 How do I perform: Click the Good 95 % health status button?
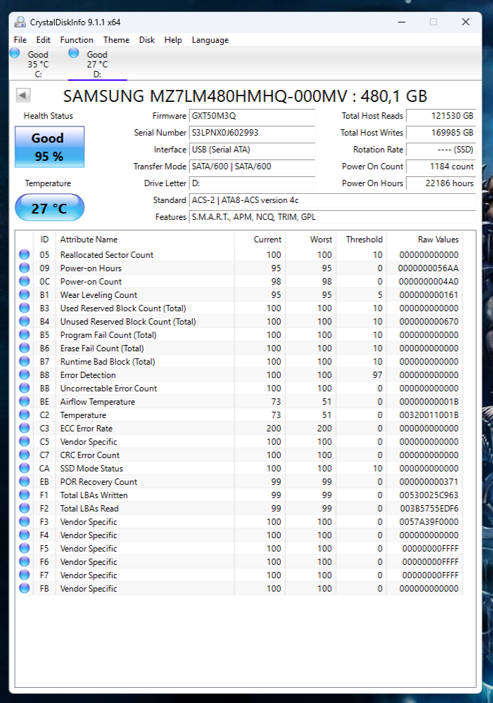tap(49, 147)
